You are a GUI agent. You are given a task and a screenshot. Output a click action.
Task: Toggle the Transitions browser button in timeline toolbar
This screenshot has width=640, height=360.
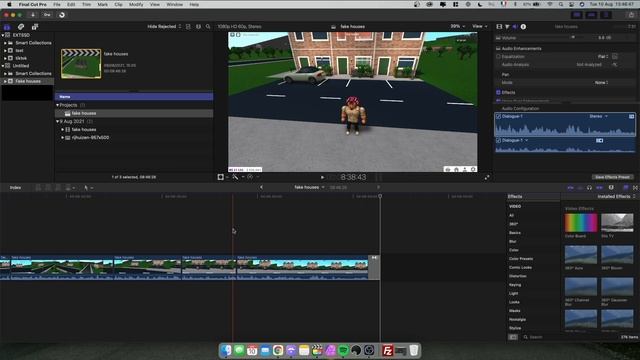click(x=635, y=187)
